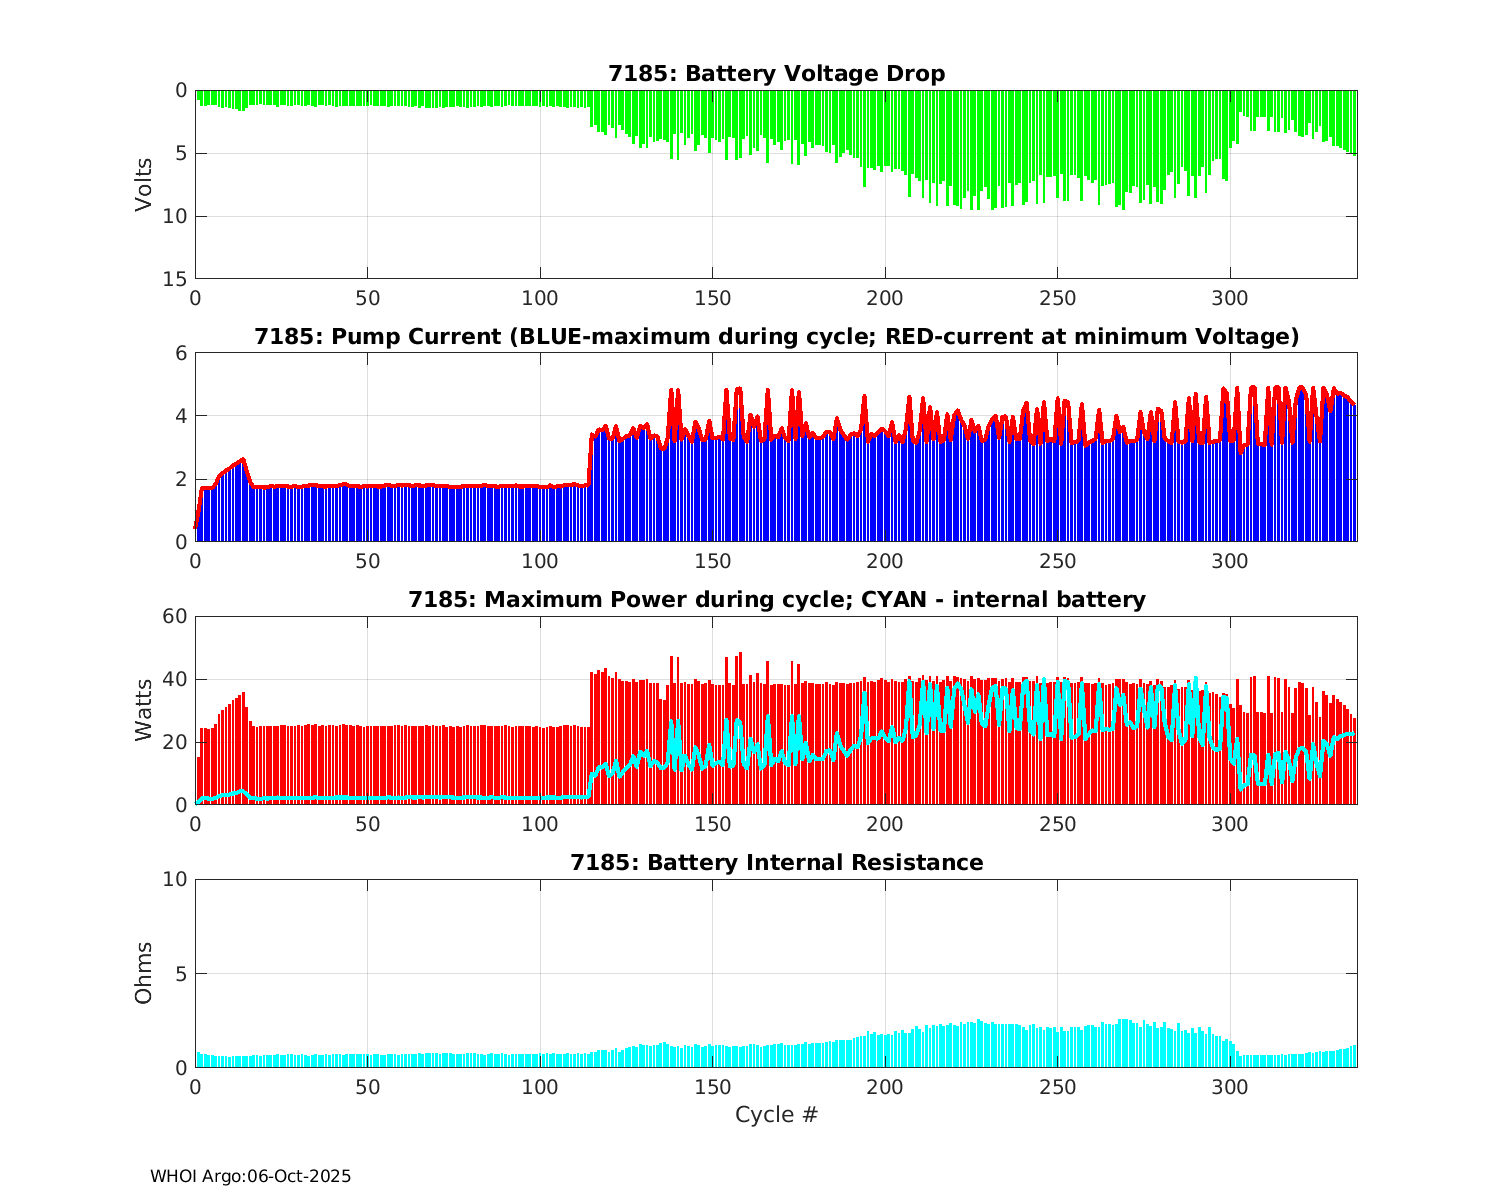Click the WHOI Argo date footer text

(x=250, y=1177)
